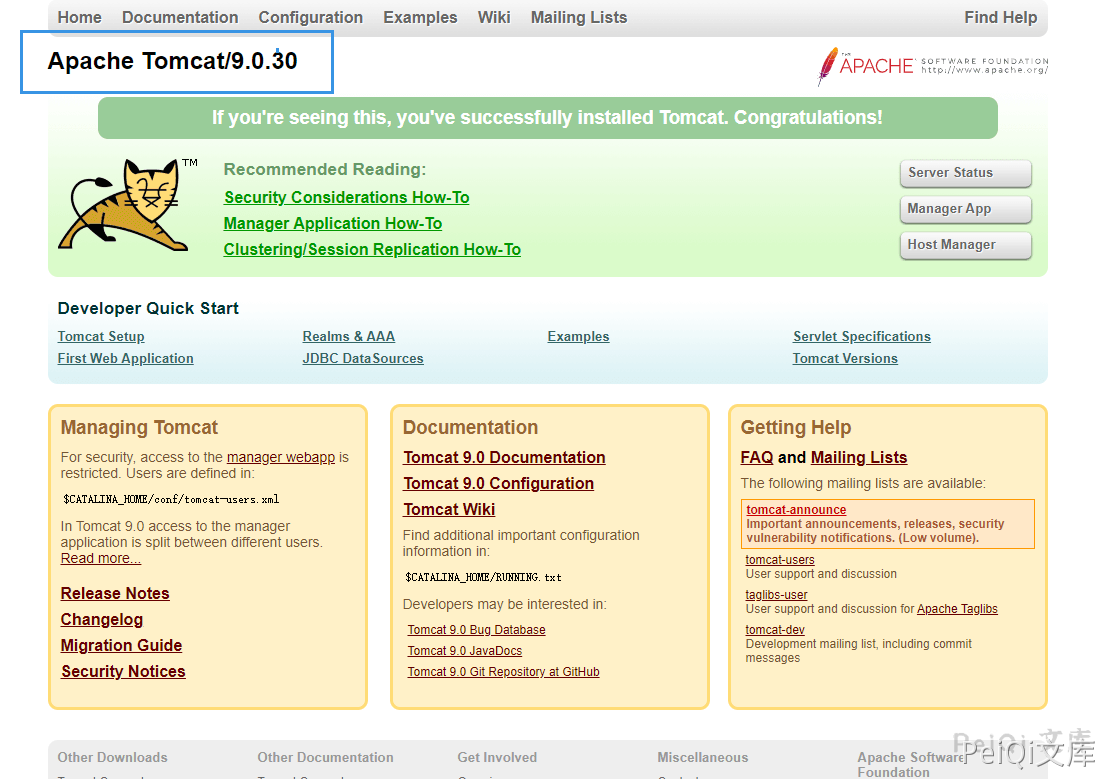Open Mailing Lists link in Getting Help
Viewport: 1104px width, 779px height.
pos(859,458)
